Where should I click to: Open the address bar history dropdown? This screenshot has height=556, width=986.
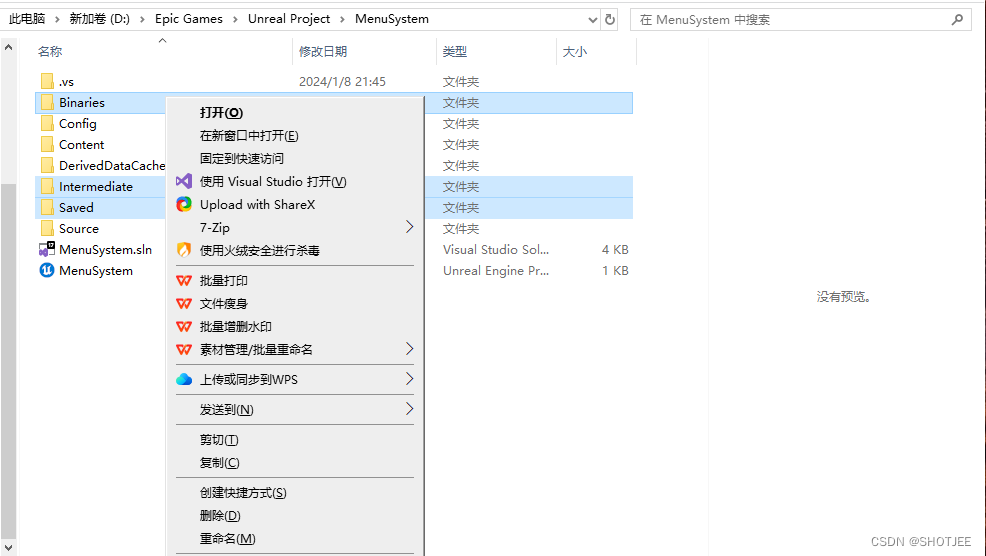(592, 19)
